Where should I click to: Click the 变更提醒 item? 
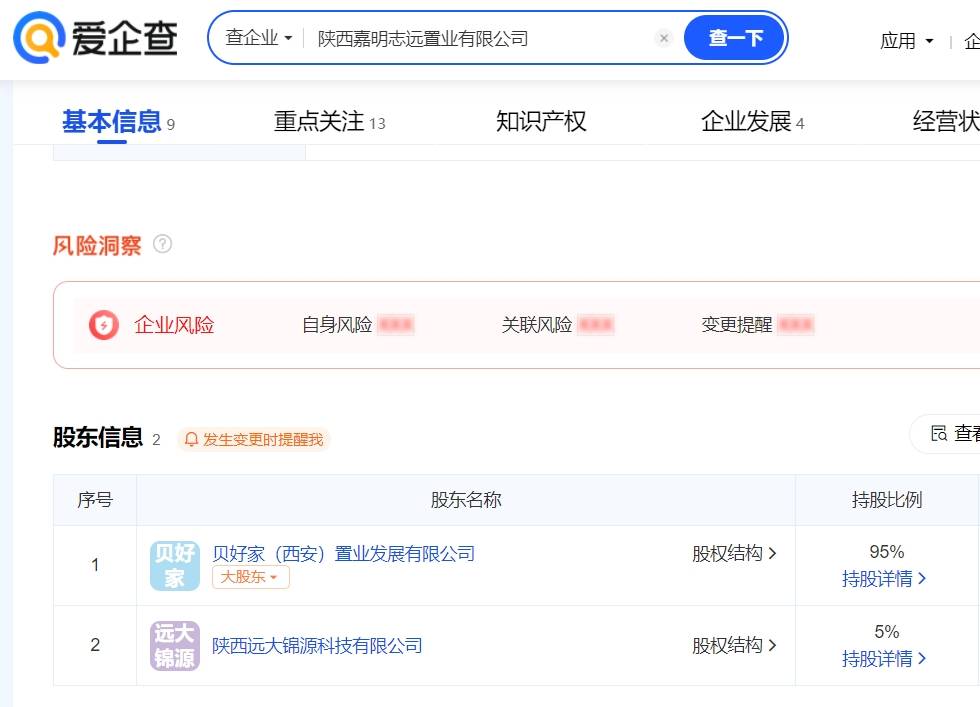758,325
